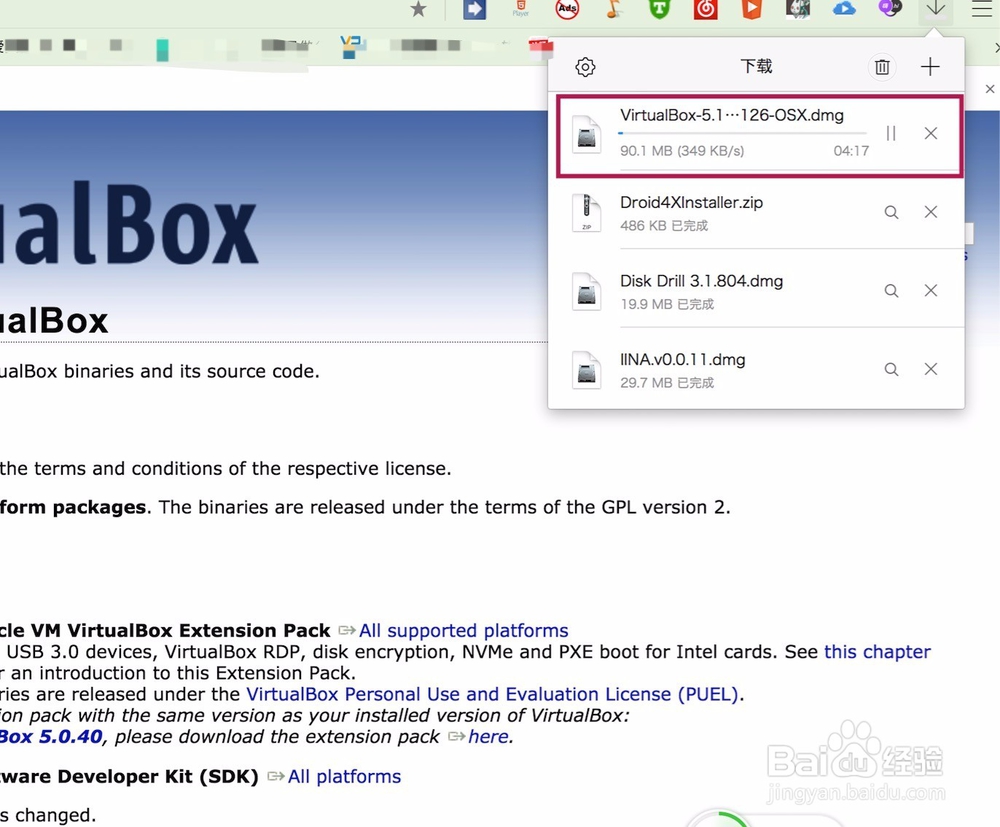Image resolution: width=1000 pixels, height=827 pixels.
Task: Open the 'this chapter' link
Action: [878, 652]
